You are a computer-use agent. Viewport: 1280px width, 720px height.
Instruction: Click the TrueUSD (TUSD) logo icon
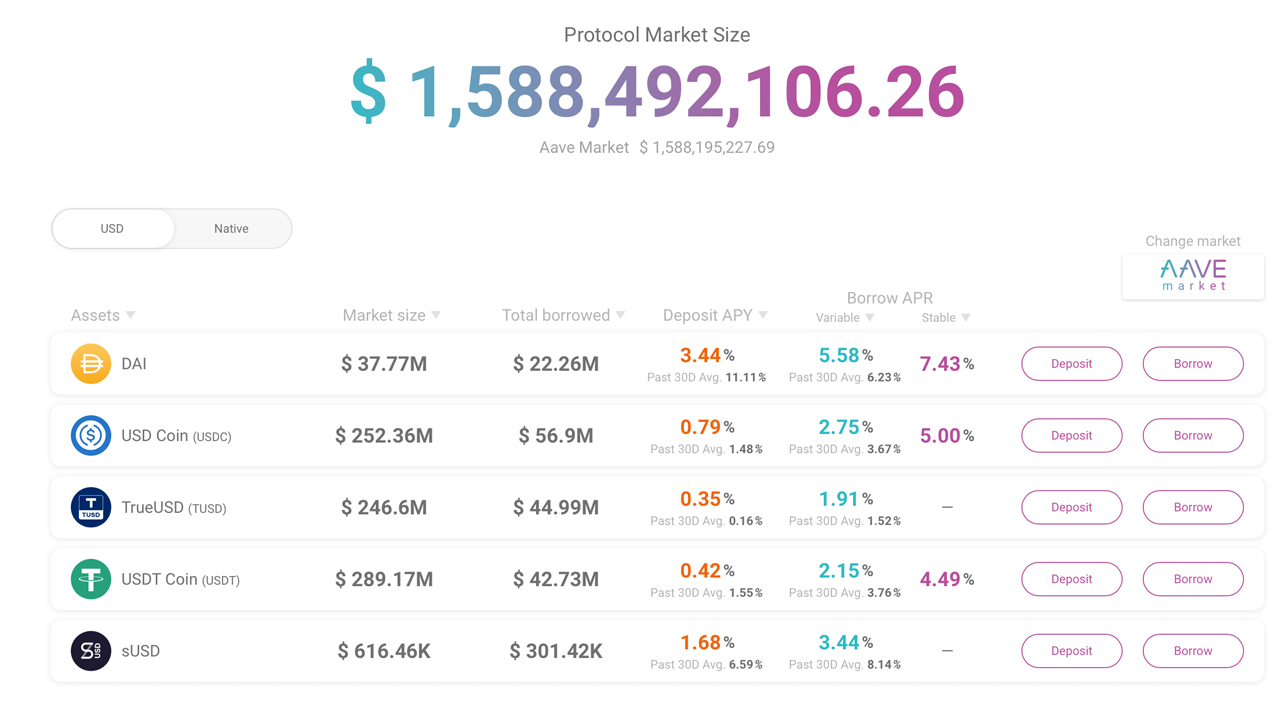[91, 507]
